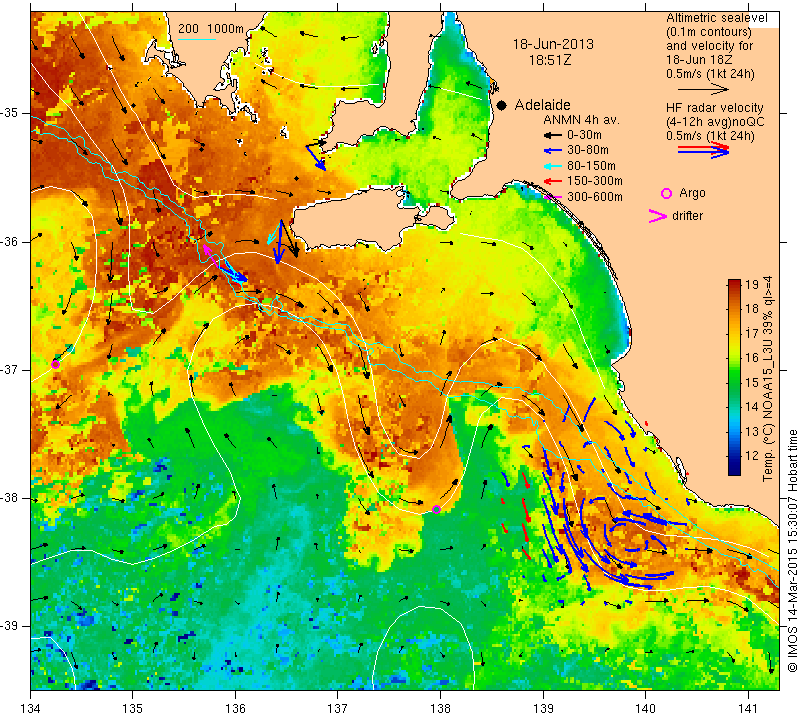Click the '(4-12h avg)noQC' text
The image size is (800, 720).
click(x=715, y=122)
